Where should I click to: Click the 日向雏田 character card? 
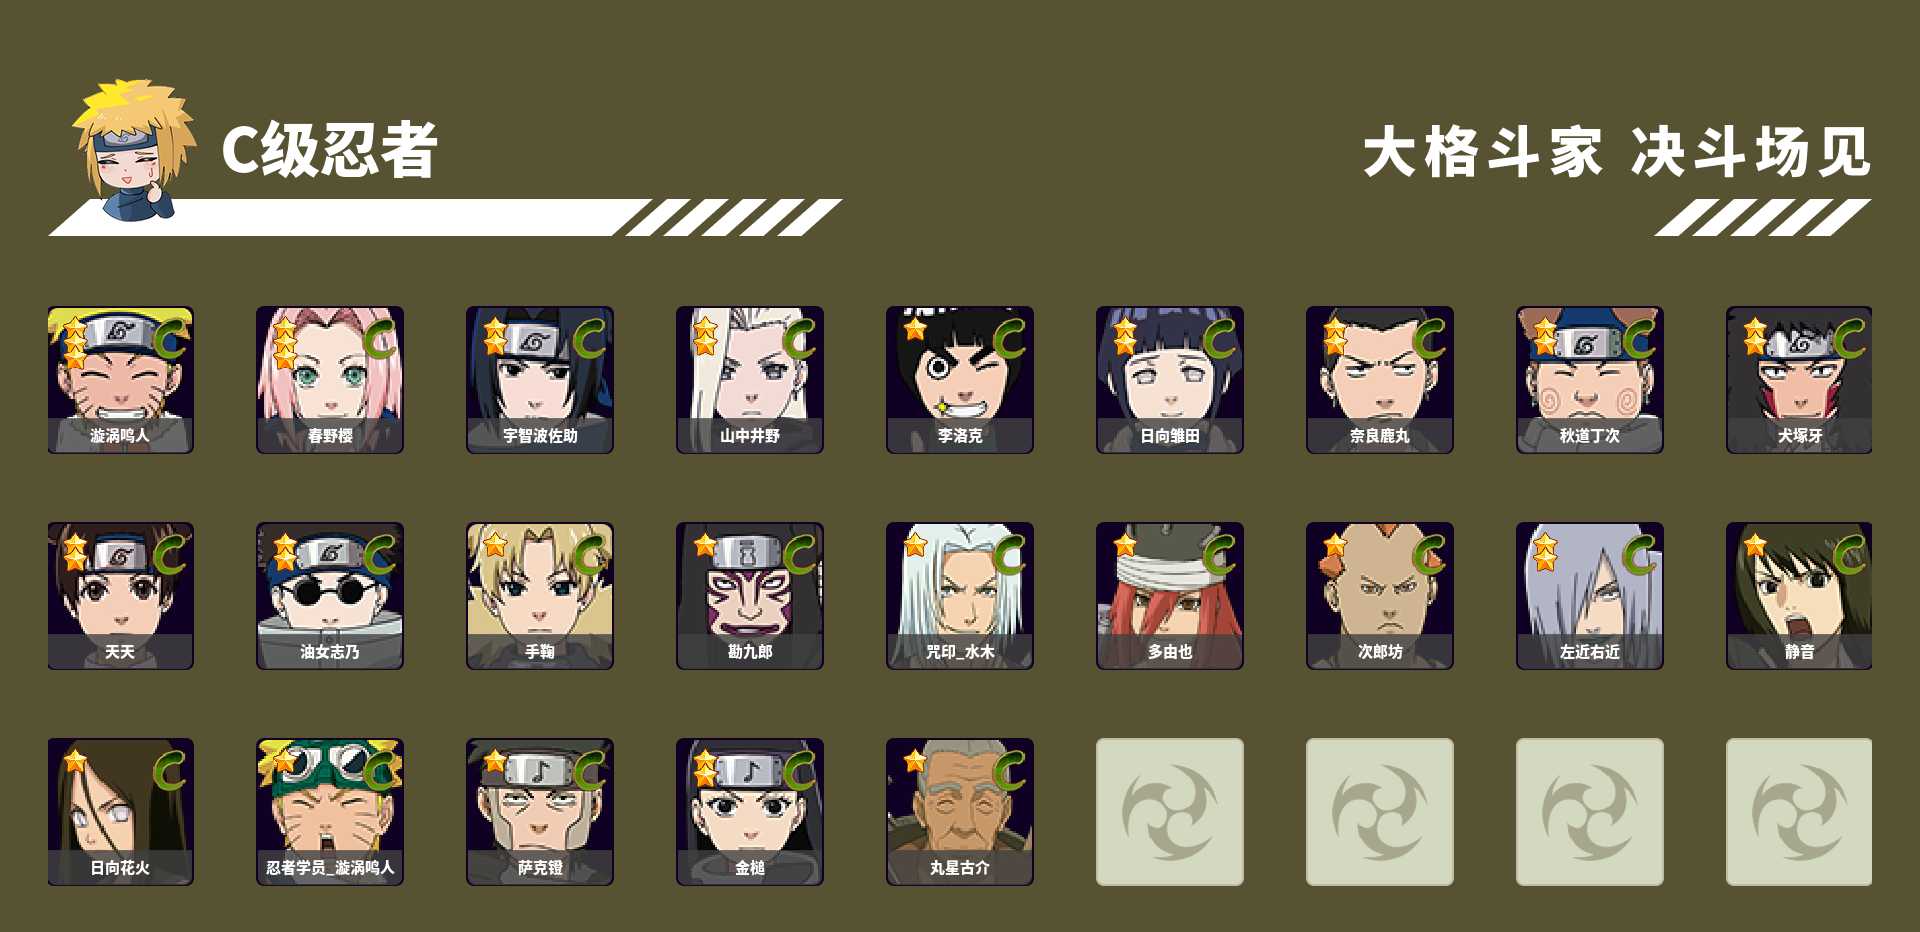pyautogui.click(x=1170, y=380)
